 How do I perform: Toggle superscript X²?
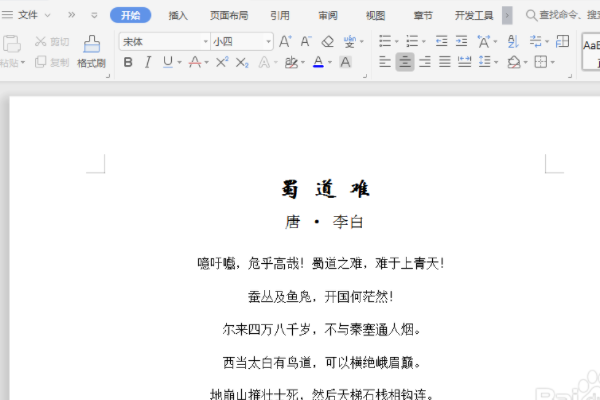(x=222, y=62)
